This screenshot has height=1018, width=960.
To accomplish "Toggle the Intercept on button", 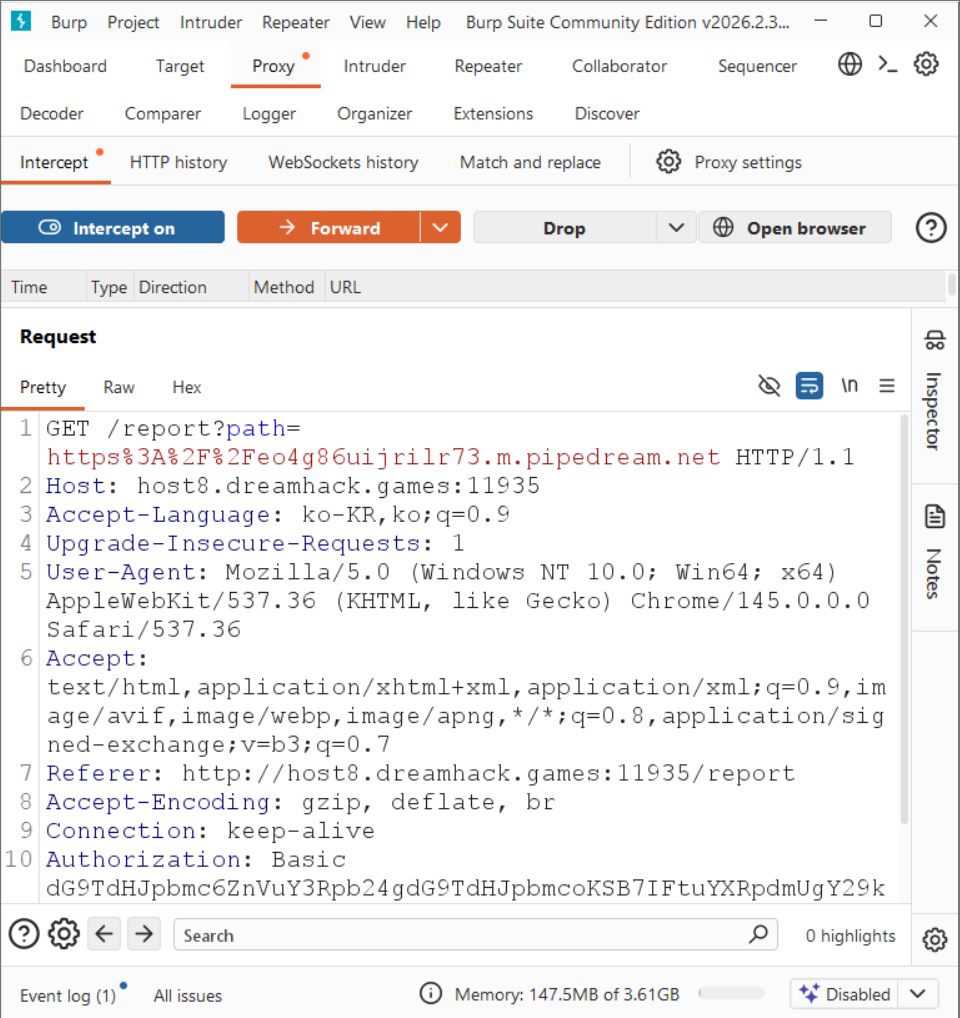I will point(113,227).
